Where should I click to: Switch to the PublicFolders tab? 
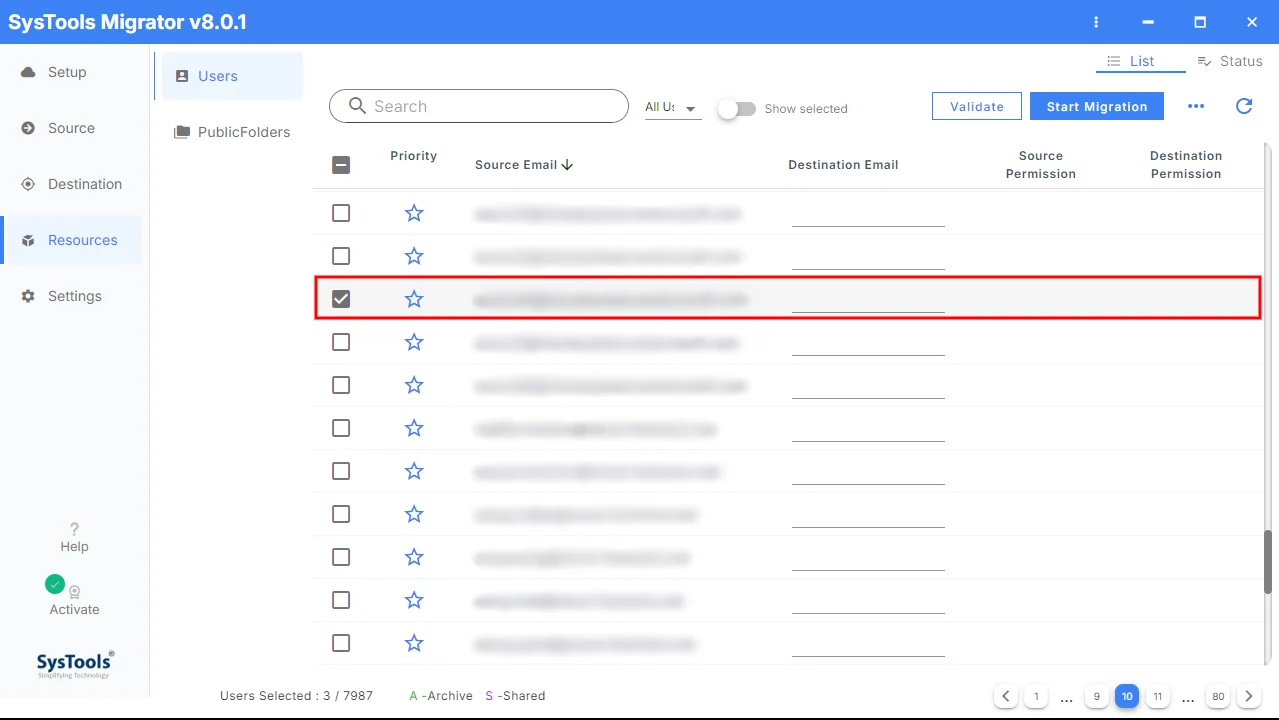tap(232, 132)
